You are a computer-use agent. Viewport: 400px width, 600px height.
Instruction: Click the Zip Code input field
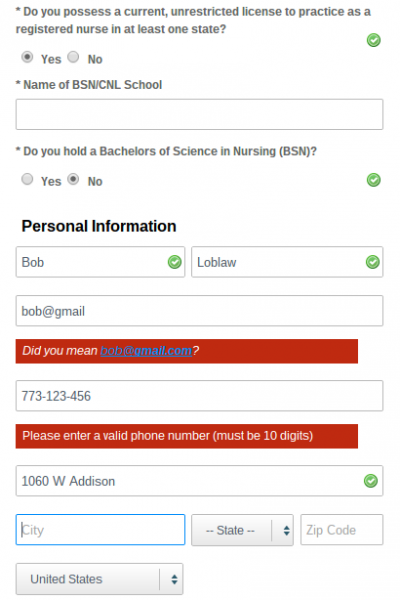tap(342, 530)
